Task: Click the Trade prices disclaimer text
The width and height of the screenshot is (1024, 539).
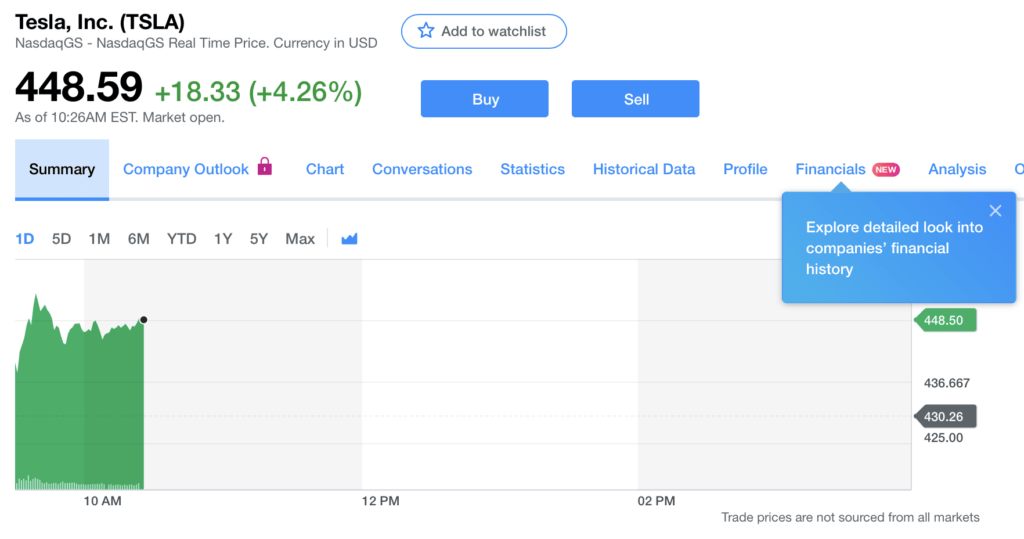Action: pyautogui.click(x=850, y=517)
